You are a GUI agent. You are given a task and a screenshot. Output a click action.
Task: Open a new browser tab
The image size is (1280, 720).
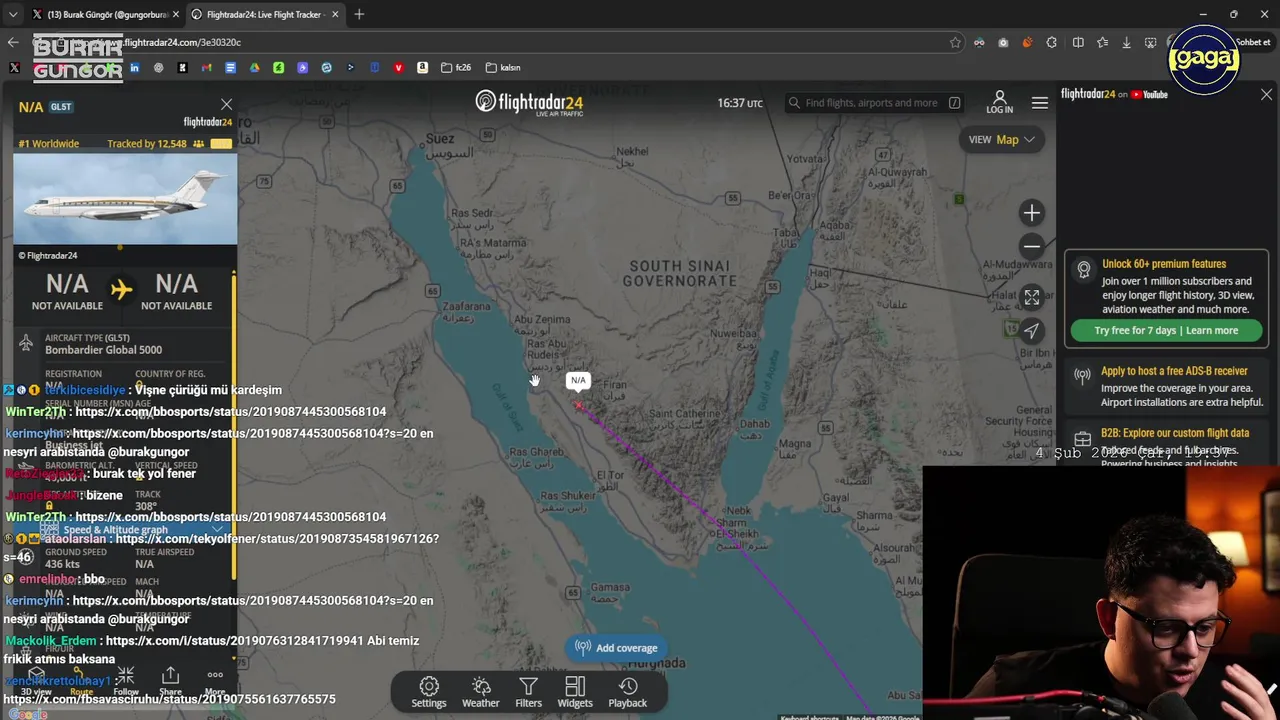[359, 14]
